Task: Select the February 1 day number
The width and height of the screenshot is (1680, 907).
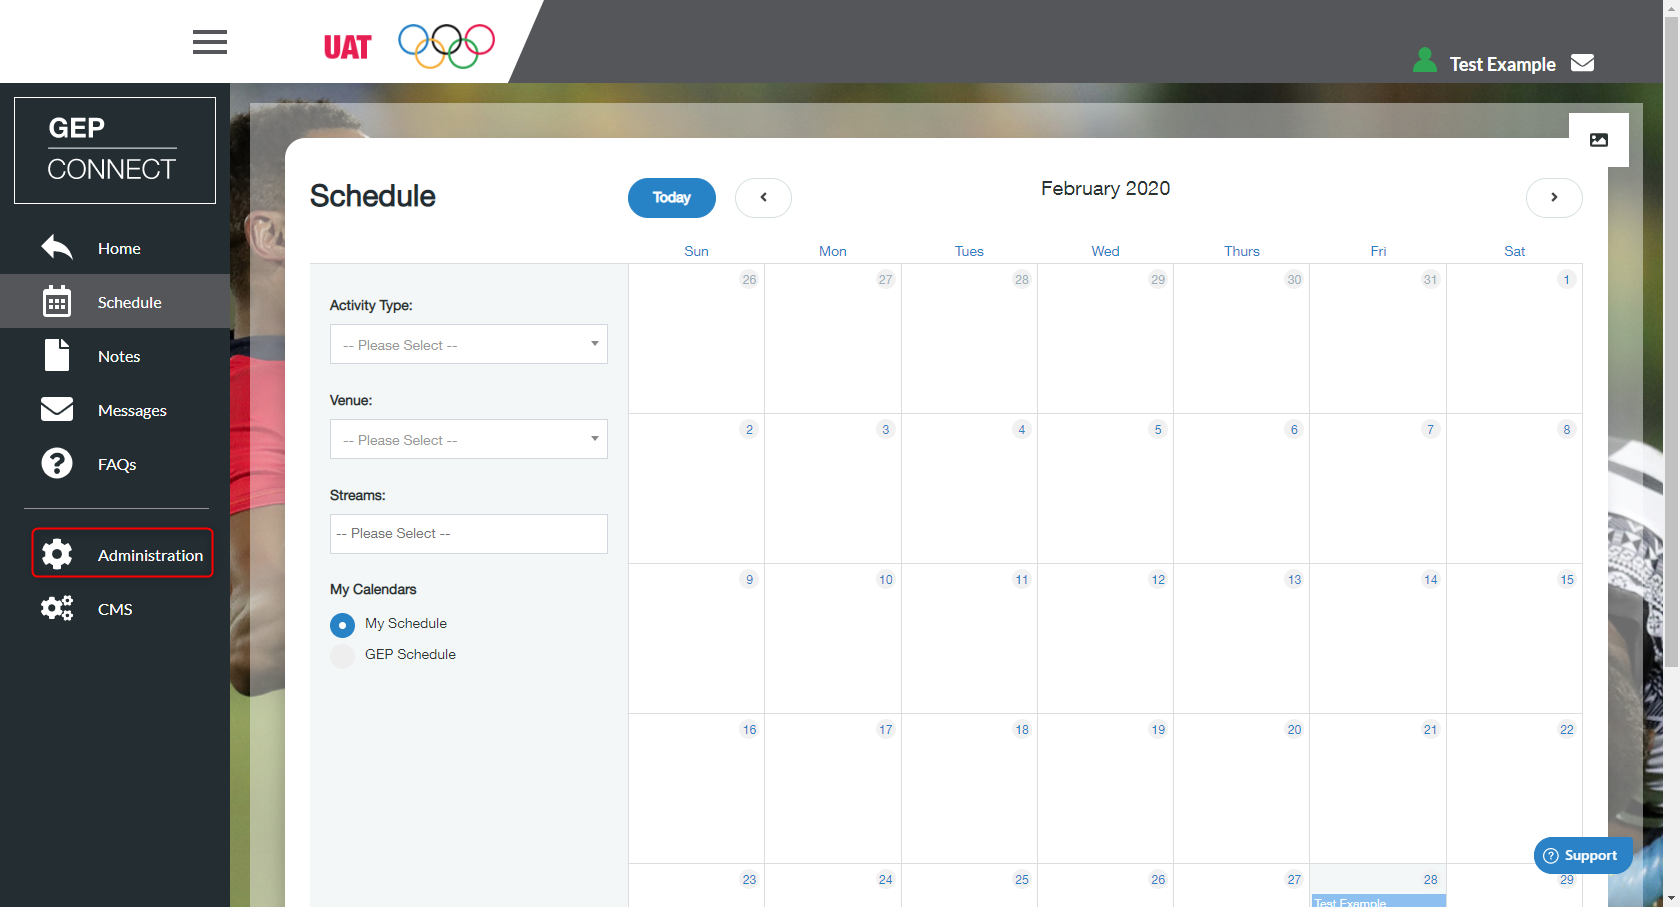Action: click(1566, 279)
